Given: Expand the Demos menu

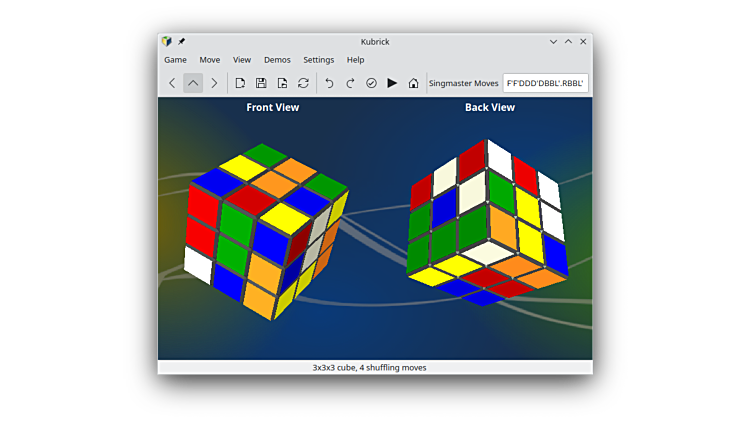Looking at the screenshot, I should (277, 60).
